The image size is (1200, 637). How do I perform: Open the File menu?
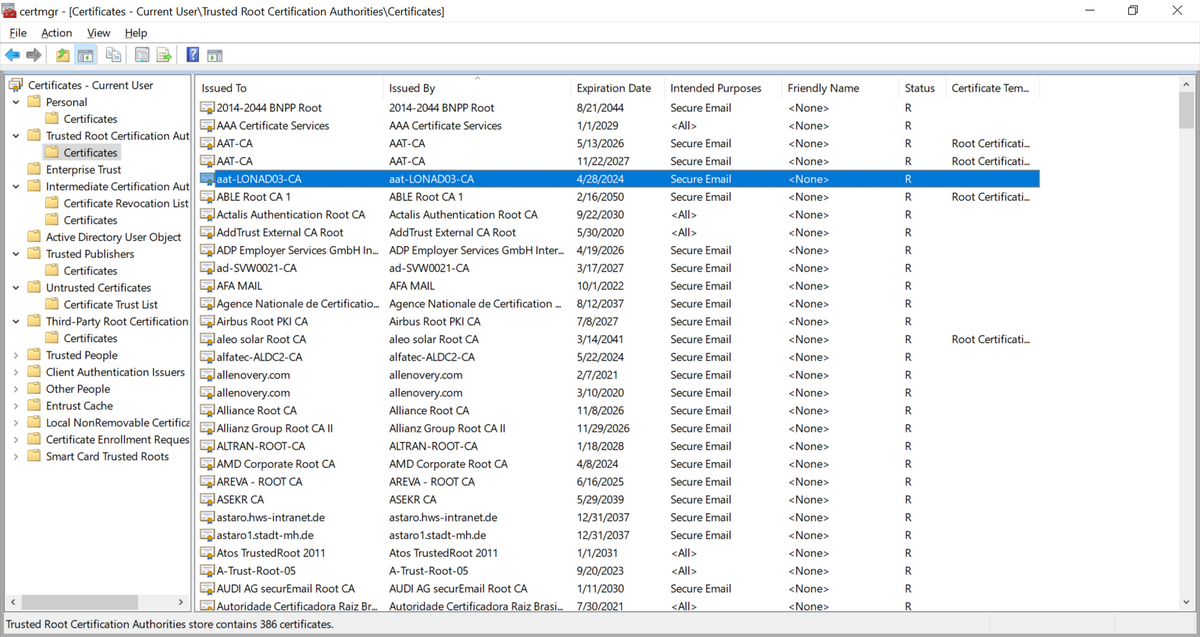click(x=18, y=33)
